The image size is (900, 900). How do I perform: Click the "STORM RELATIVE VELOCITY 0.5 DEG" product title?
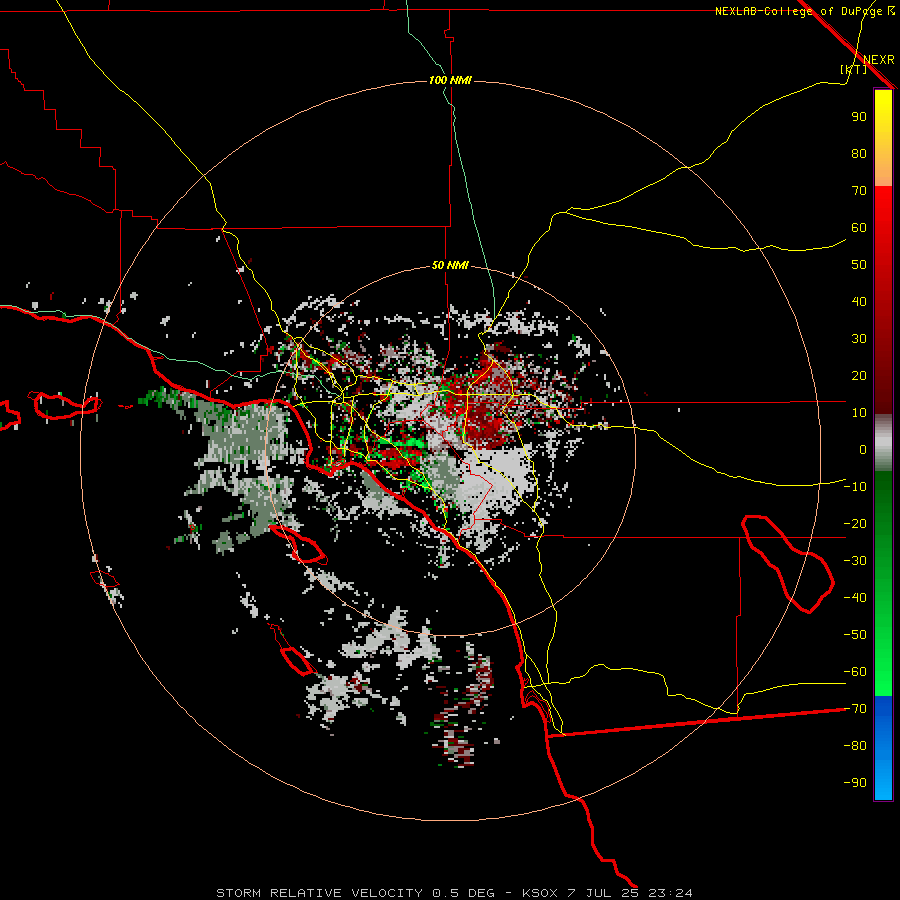[x=355, y=893]
